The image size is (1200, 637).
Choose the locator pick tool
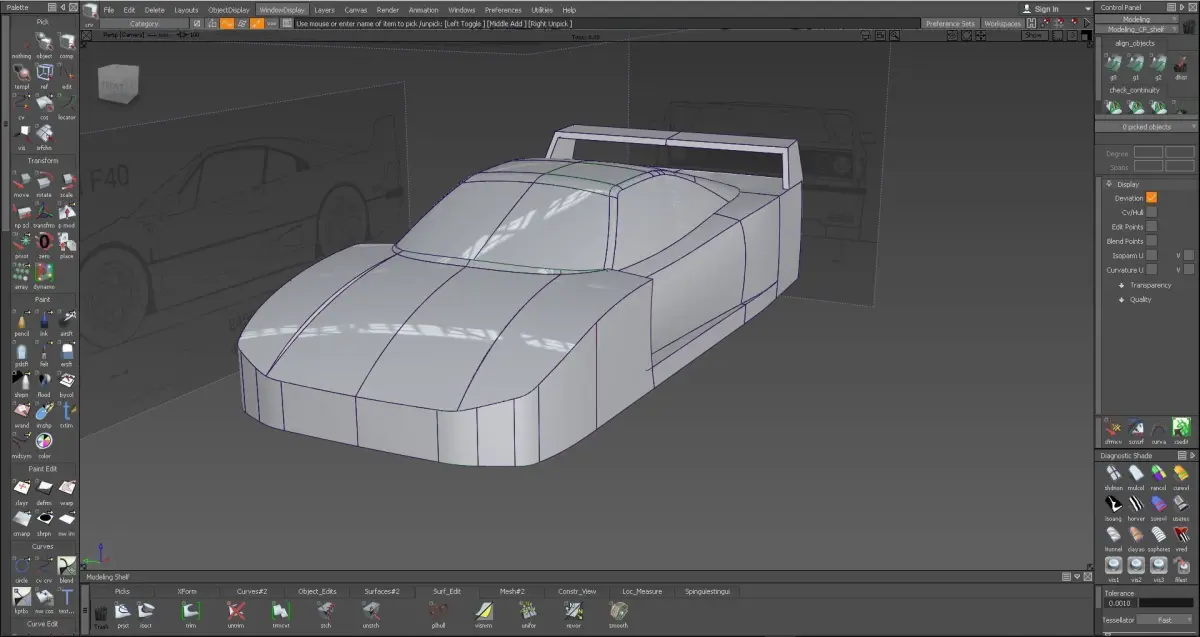[x=67, y=104]
